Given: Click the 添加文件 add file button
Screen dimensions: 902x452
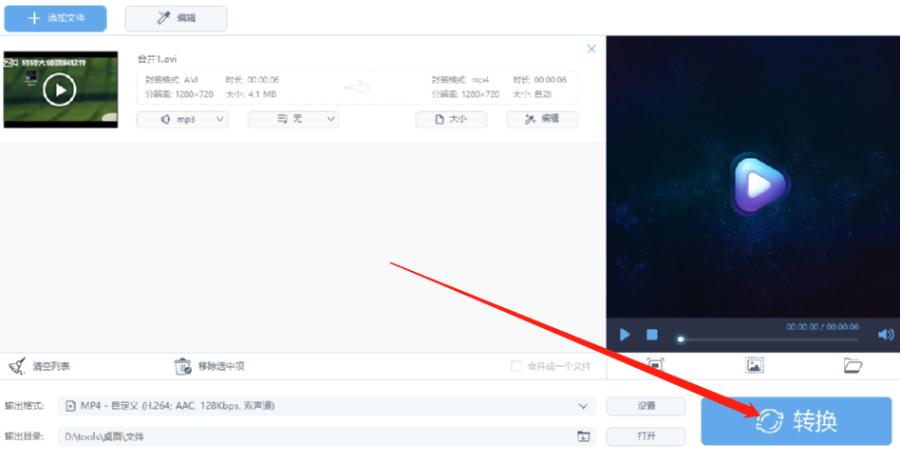Looking at the screenshot, I should click(55, 18).
